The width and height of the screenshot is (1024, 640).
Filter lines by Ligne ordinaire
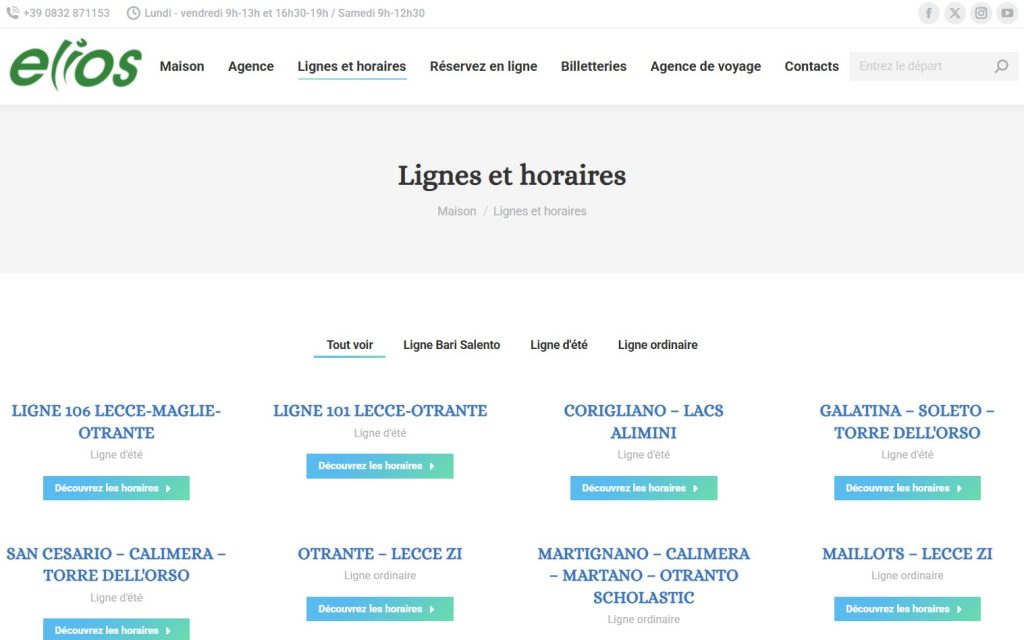(658, 344)
